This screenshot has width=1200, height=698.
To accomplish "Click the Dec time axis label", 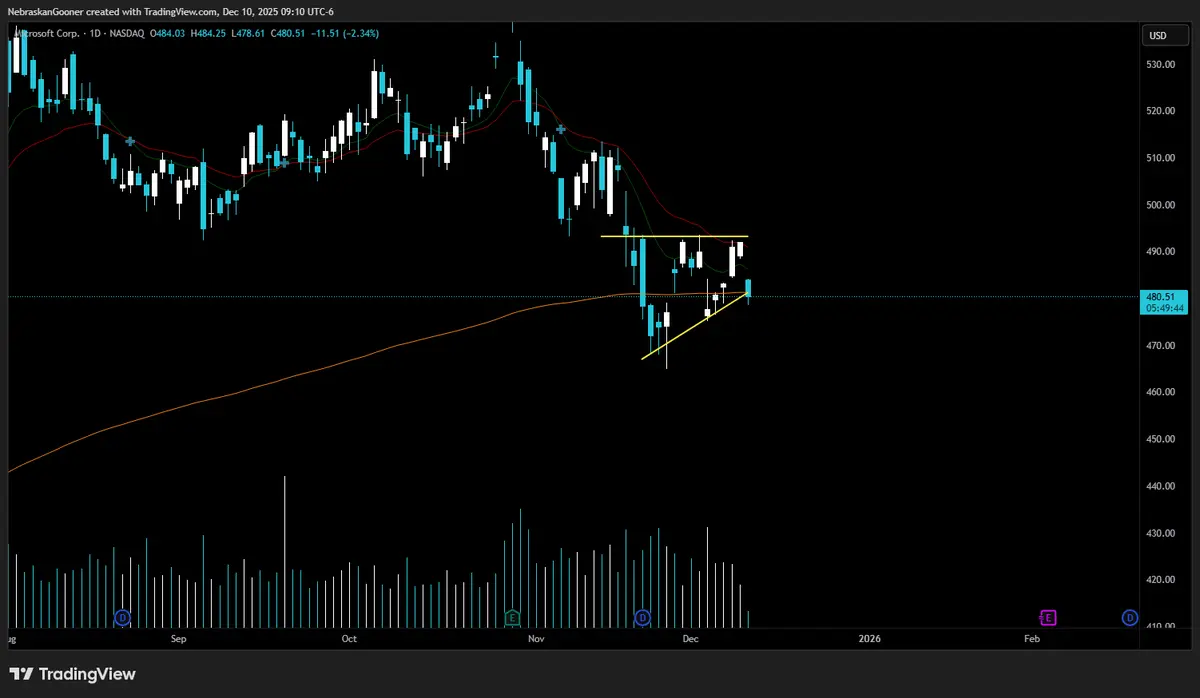I will coord(692,638).
